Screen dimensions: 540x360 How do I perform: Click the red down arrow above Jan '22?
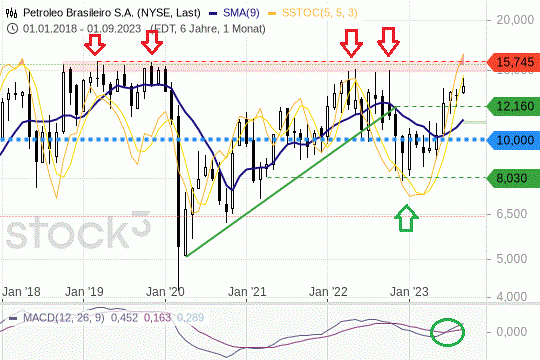tap(351, 43)
